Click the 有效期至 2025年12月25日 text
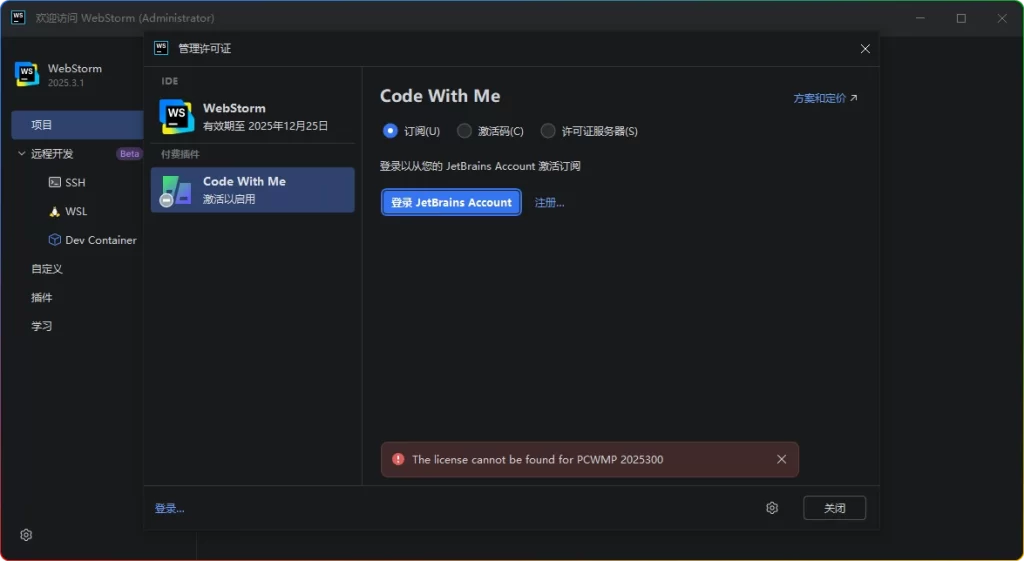Screen dimensions: 1024x561 (265, 126)
